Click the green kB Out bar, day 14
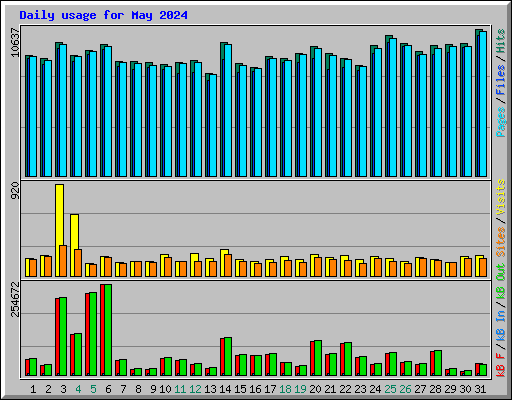The image size is (512, 400). coord(228,357)
